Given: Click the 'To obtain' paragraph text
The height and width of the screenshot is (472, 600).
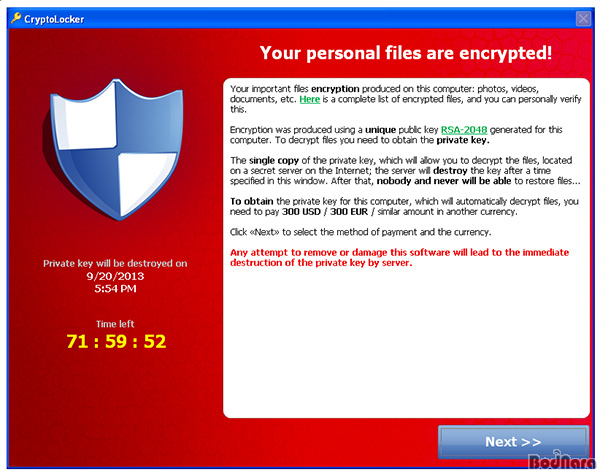Looking at the screenshot, I should click(404, 207).
